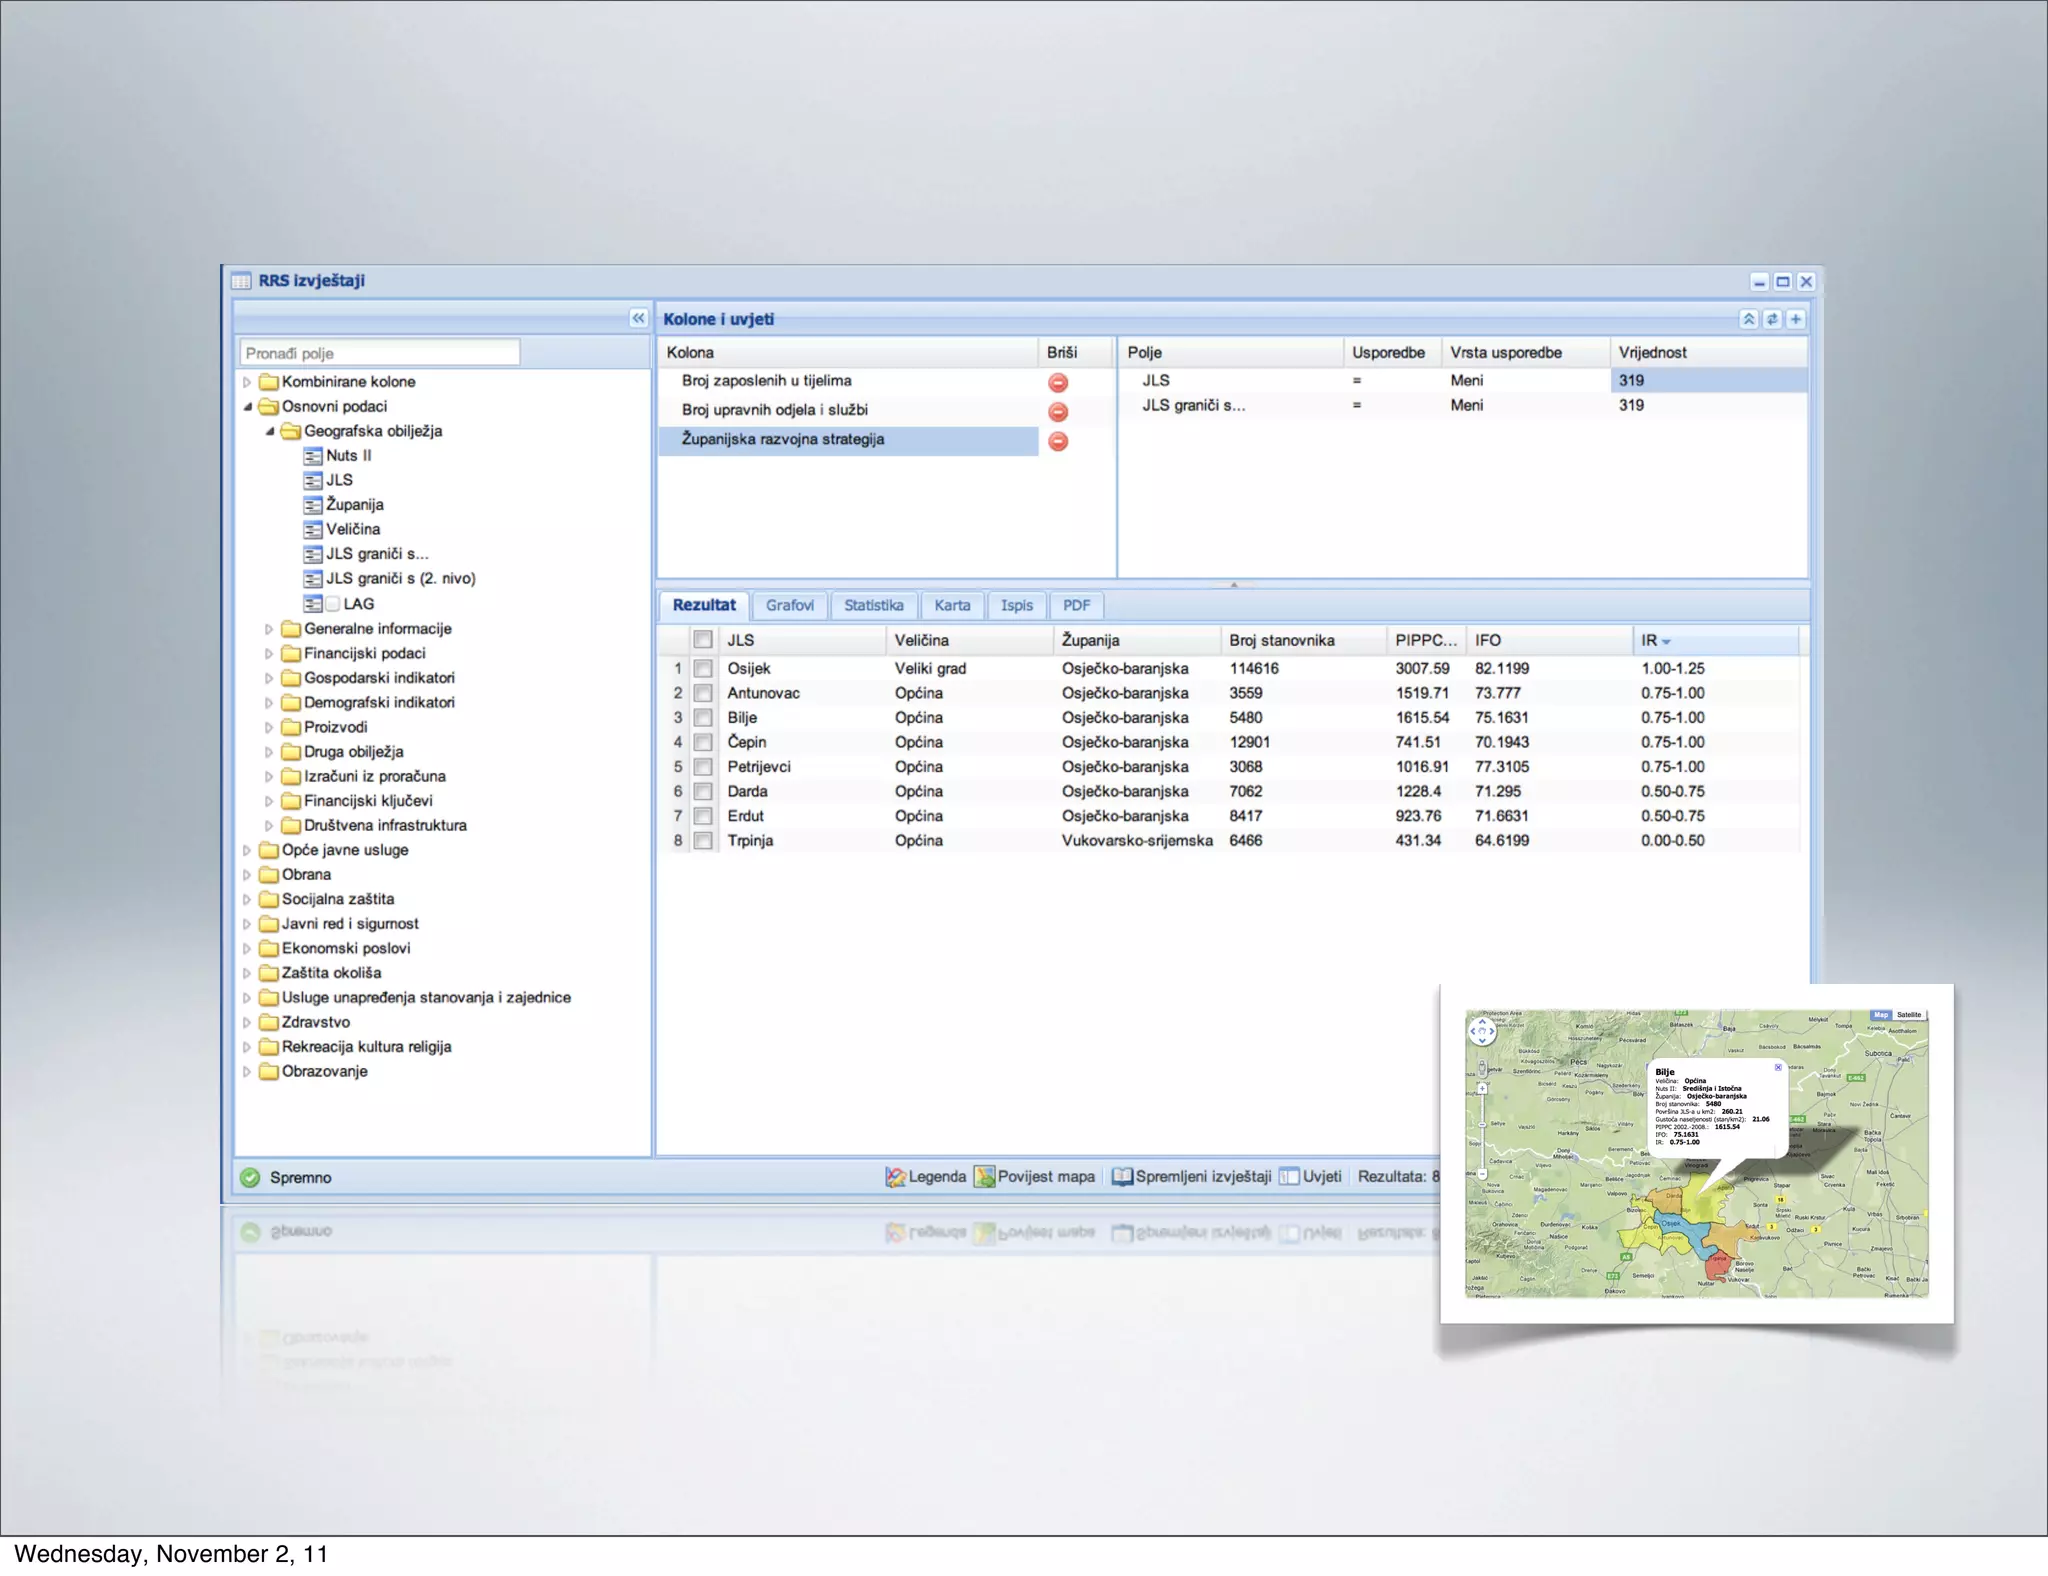The height and width of the screenshot is (1576, 2048).
Task: Delete the Broj zaposlenih u tijelima column
Action: pyautogui.click(x=1057, y=382)
